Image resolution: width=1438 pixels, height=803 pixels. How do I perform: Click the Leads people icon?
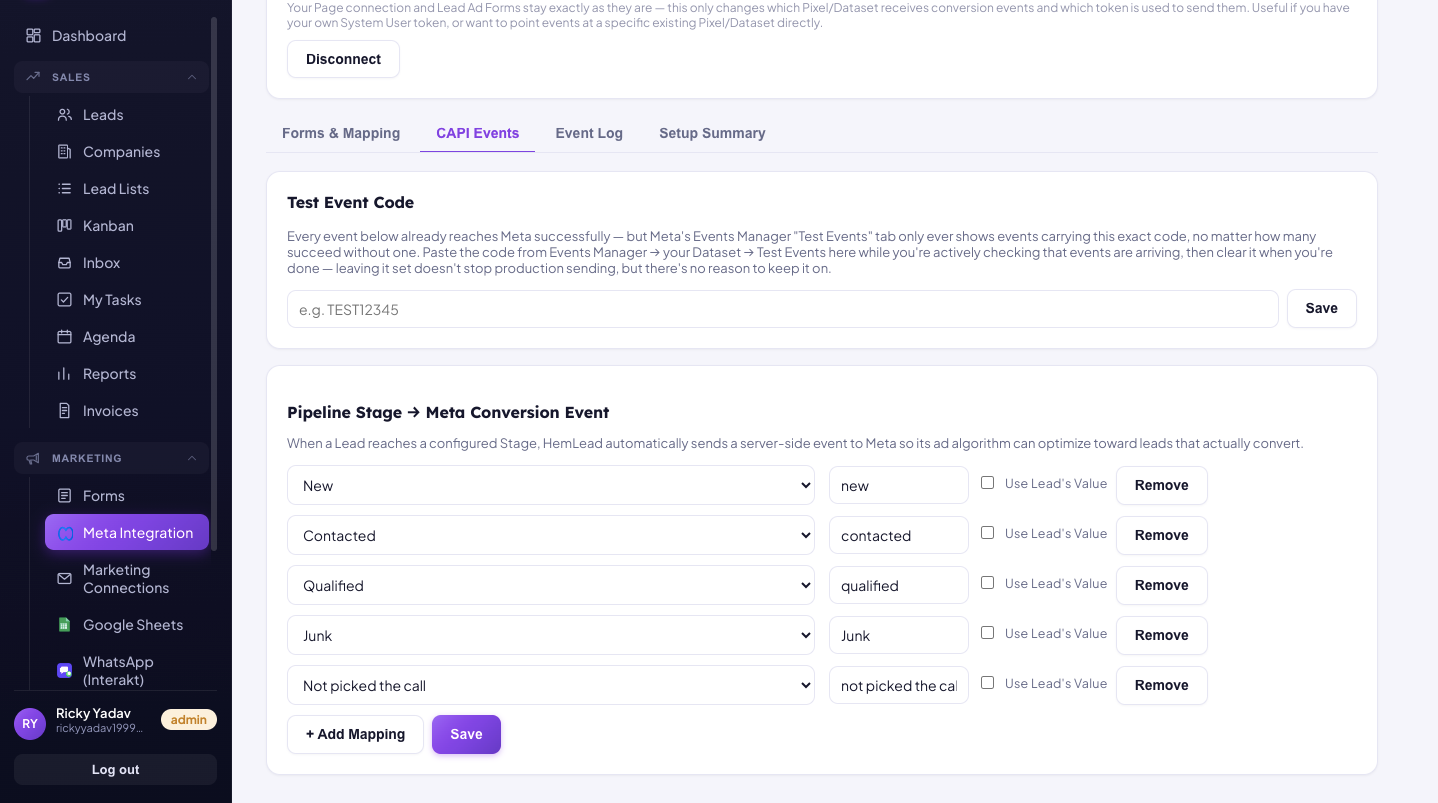65,115
